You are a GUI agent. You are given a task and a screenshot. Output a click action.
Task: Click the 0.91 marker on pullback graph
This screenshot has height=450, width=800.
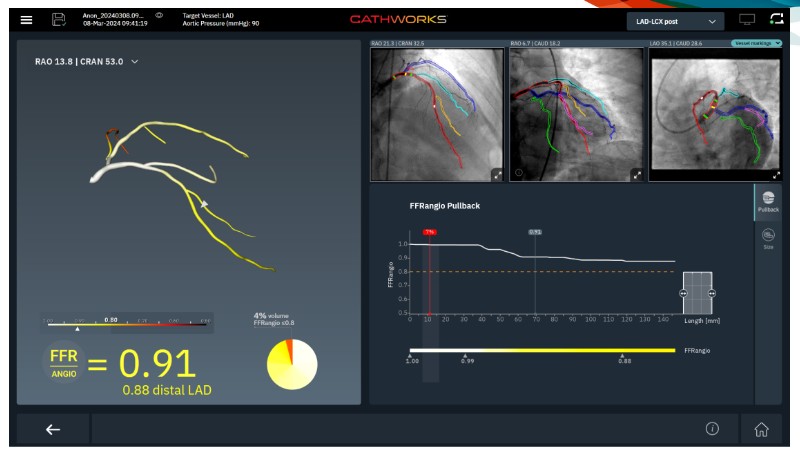point(535,231)
